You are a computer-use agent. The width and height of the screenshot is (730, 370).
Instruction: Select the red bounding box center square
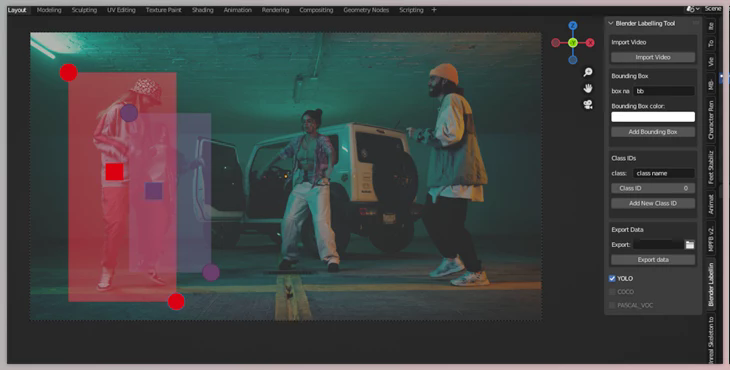(x=115, y=172)
